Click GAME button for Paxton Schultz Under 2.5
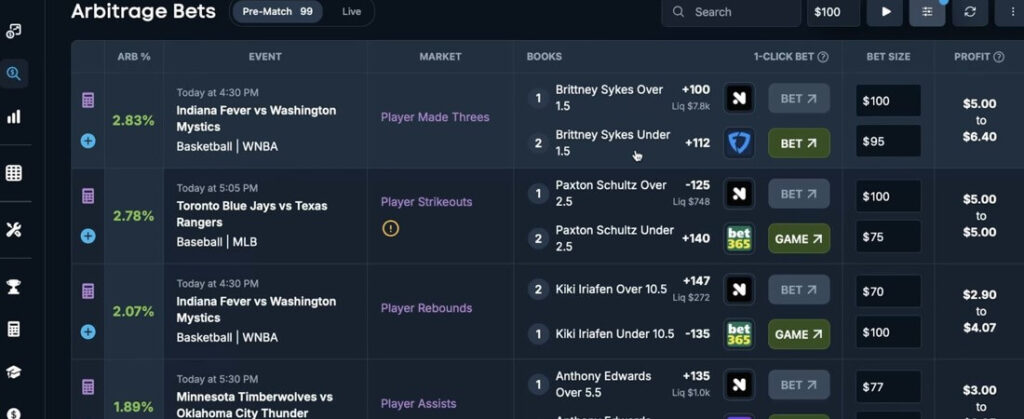1024x419 pixels. click(798, 239)
